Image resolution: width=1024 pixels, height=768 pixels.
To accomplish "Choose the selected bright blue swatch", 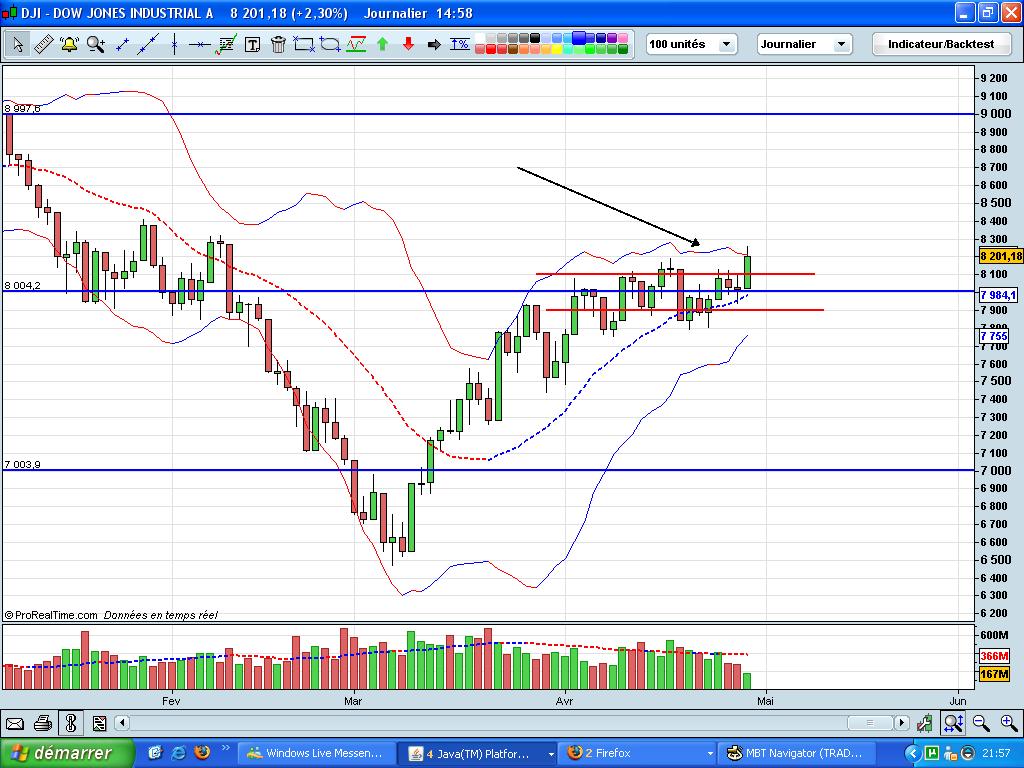I will point(579,38).
